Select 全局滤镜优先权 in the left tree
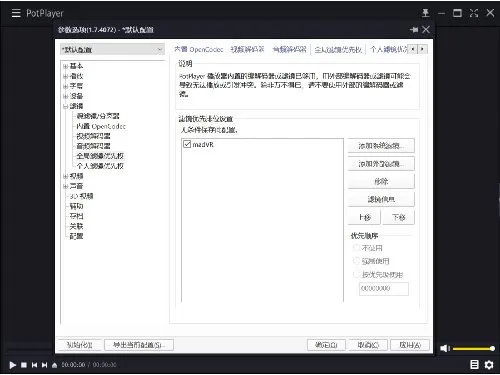The height and width of the screenshot is (375, 500). point(100,156)
